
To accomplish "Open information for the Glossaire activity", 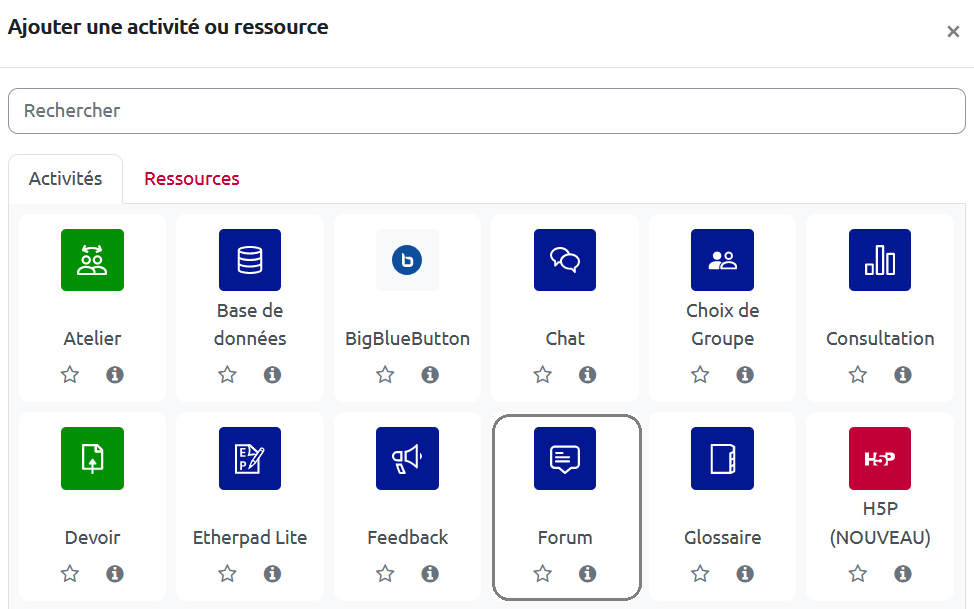I will tap(745, 574).
